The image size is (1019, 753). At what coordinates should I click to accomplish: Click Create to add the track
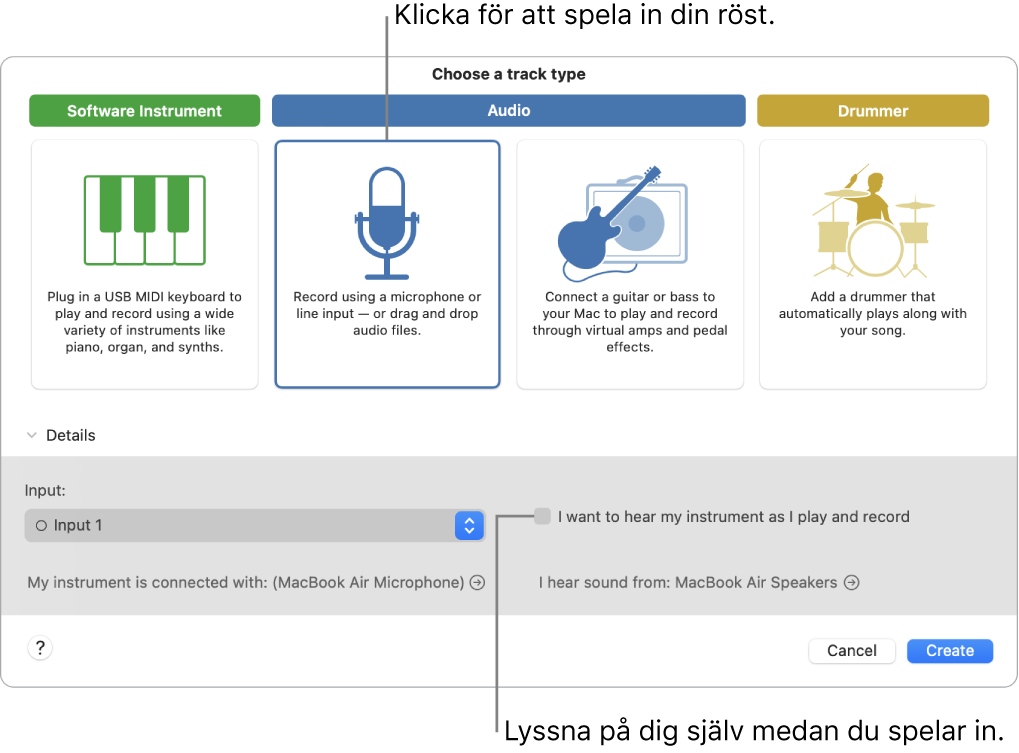[949, 650]
